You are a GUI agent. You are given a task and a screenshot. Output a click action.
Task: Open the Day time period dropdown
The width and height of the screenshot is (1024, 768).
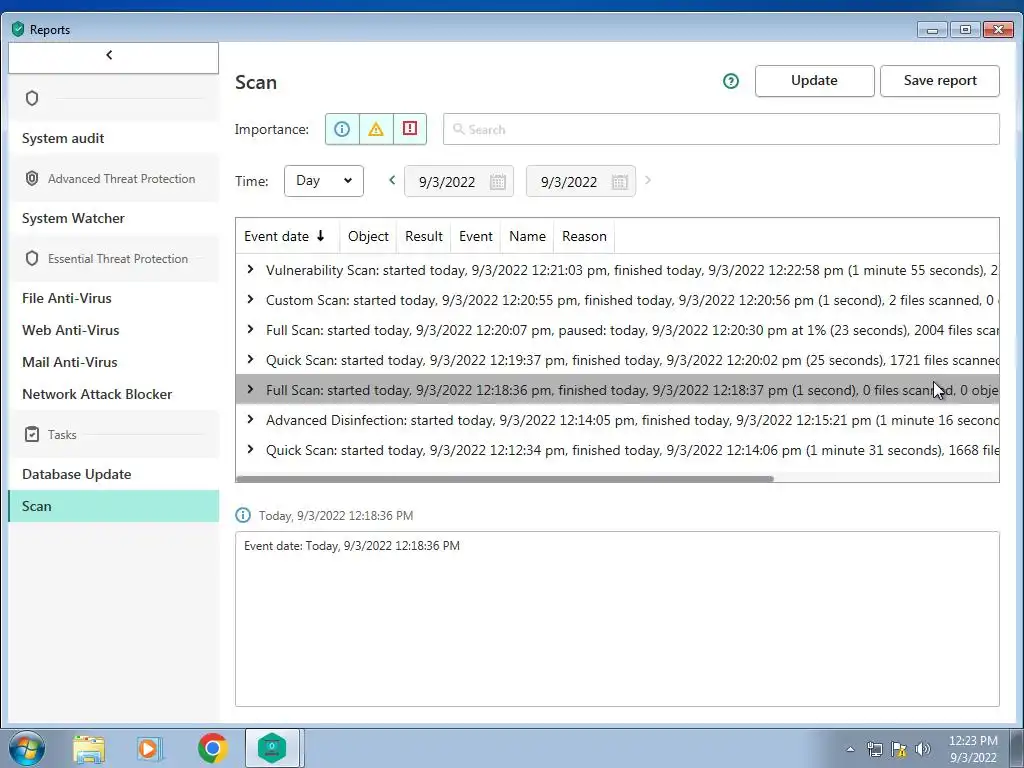(324, 181)
